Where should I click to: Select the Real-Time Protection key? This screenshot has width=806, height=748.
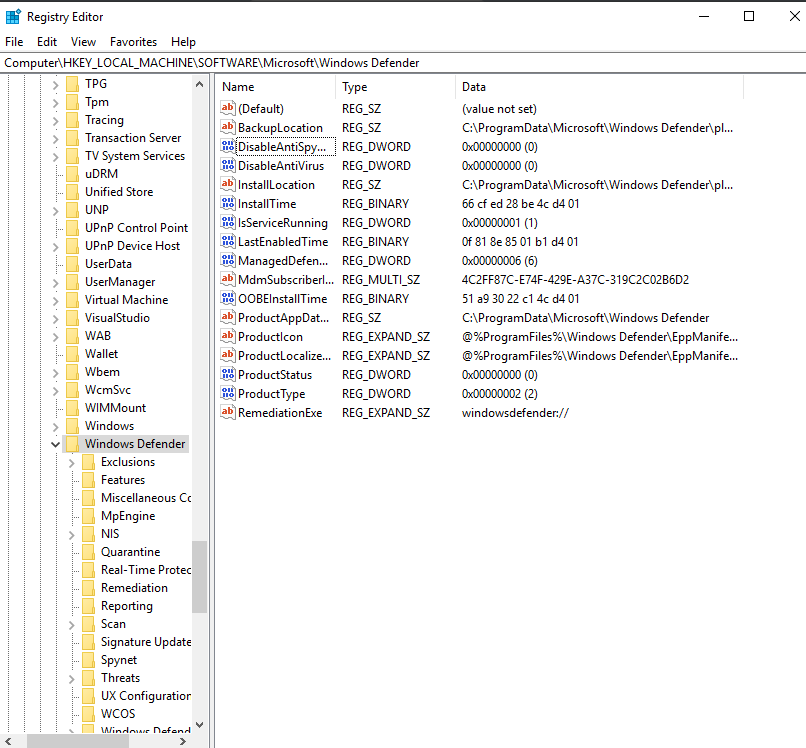pyautogui.click(x=146, y=570)
